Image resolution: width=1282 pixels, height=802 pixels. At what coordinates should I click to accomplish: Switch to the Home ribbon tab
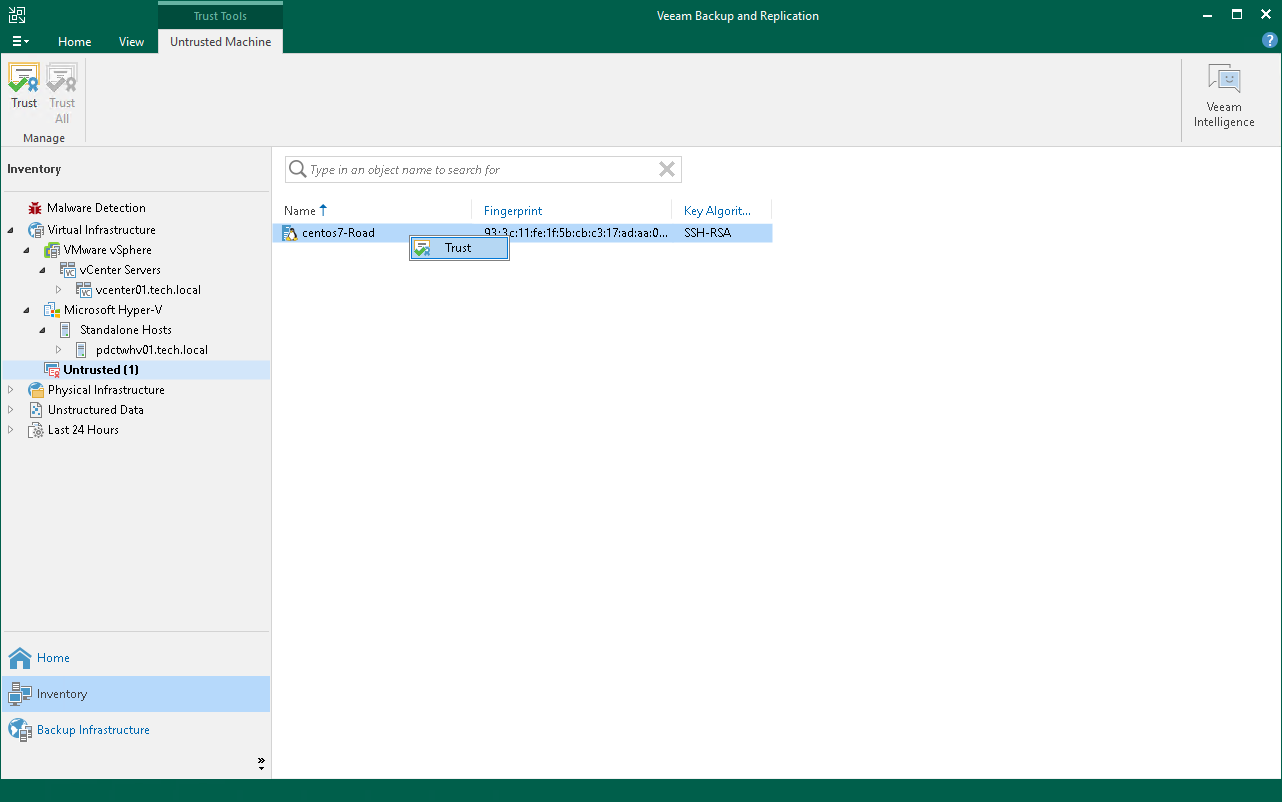[x=75, y=42]
